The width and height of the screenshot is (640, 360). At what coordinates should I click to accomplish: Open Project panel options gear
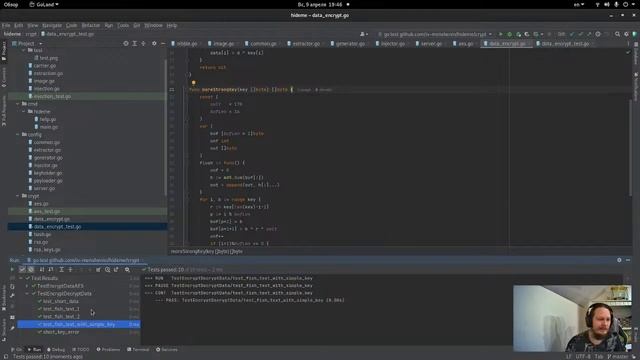pos(154,43)
